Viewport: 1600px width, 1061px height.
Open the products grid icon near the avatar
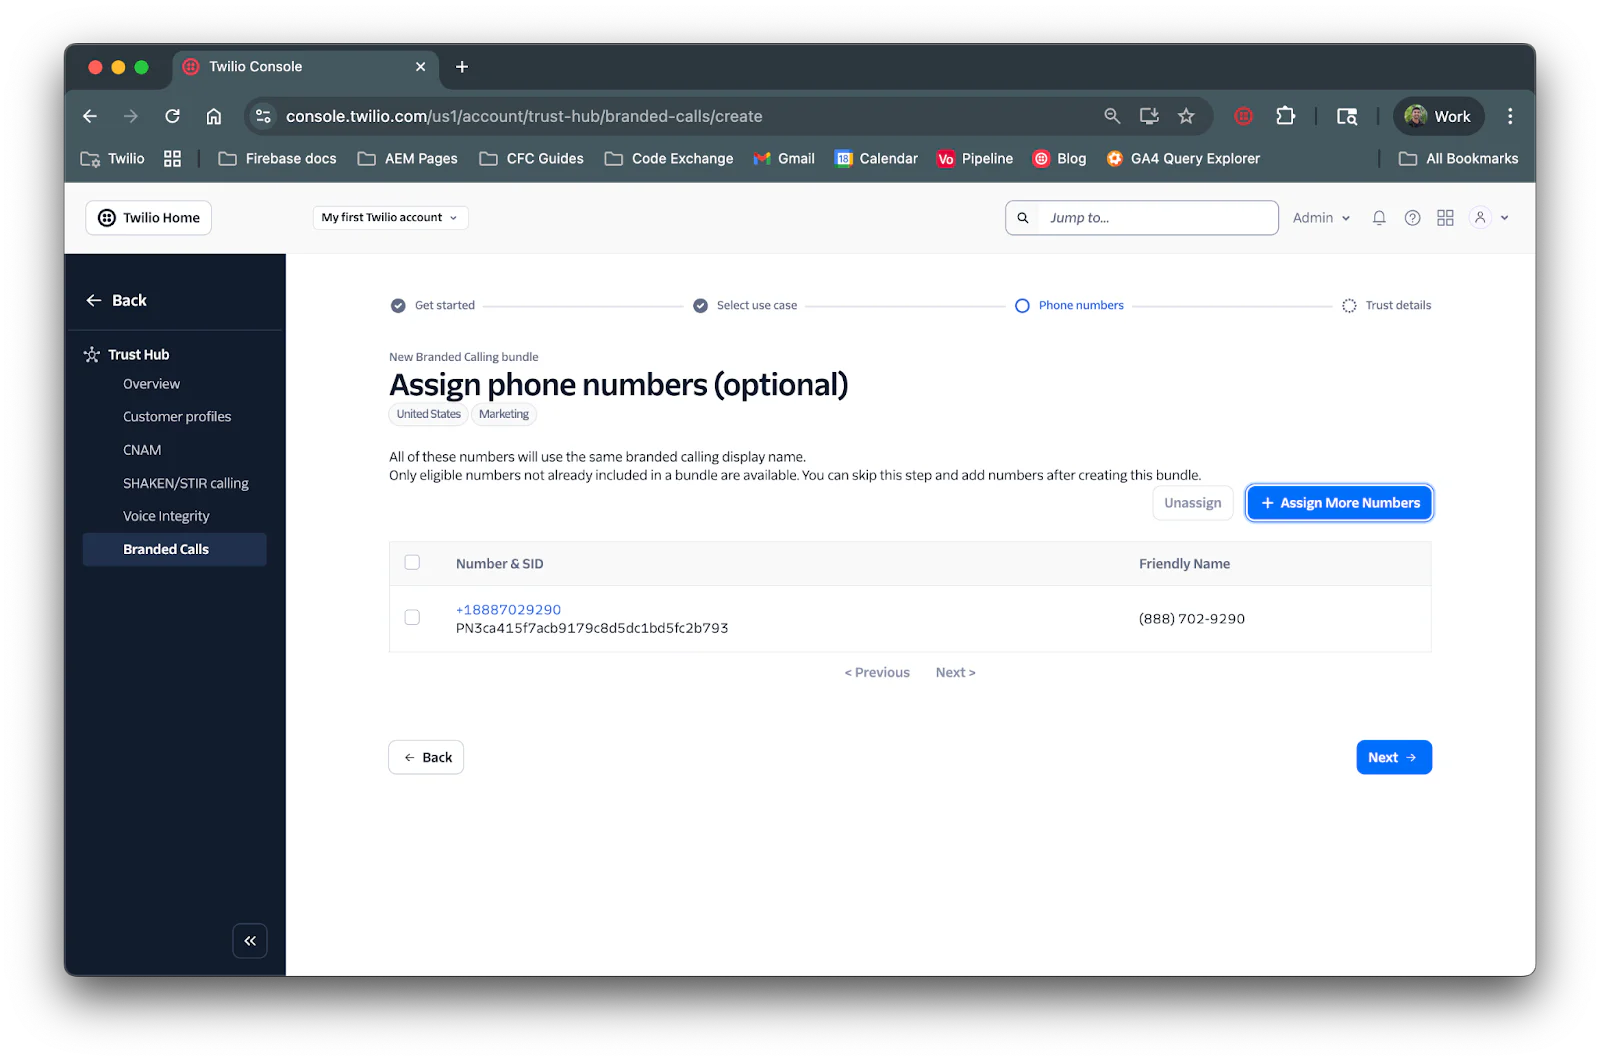pos(1444,217)
